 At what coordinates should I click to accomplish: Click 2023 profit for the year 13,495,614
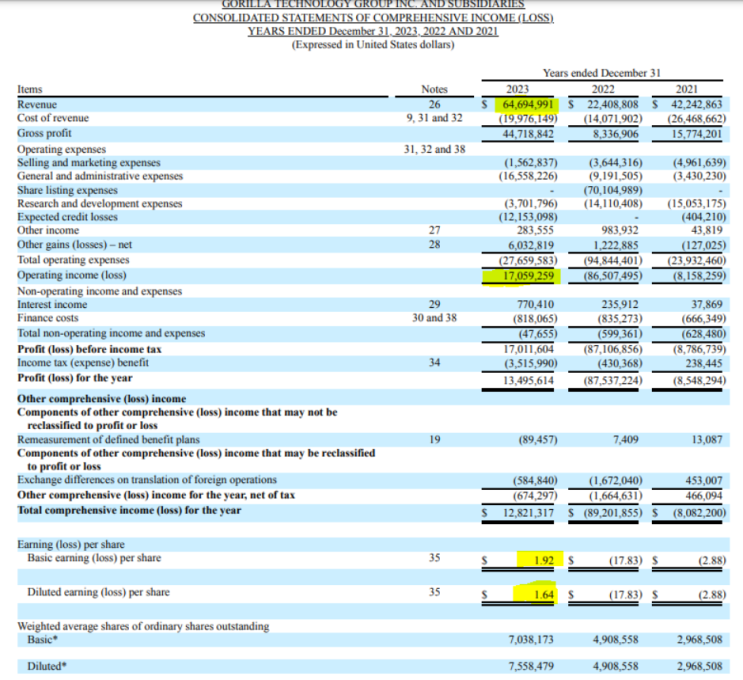(528, 380)
